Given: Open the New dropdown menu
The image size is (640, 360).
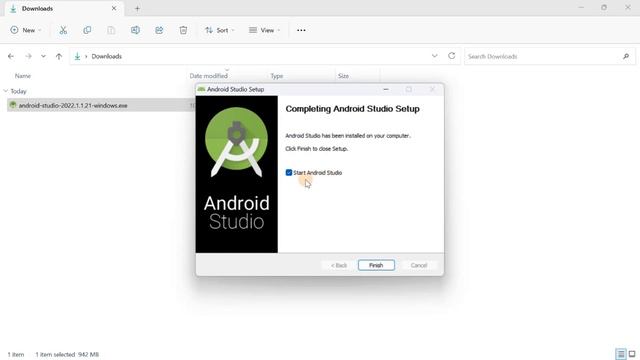Looking at the screenshot, I should (26, 30).
